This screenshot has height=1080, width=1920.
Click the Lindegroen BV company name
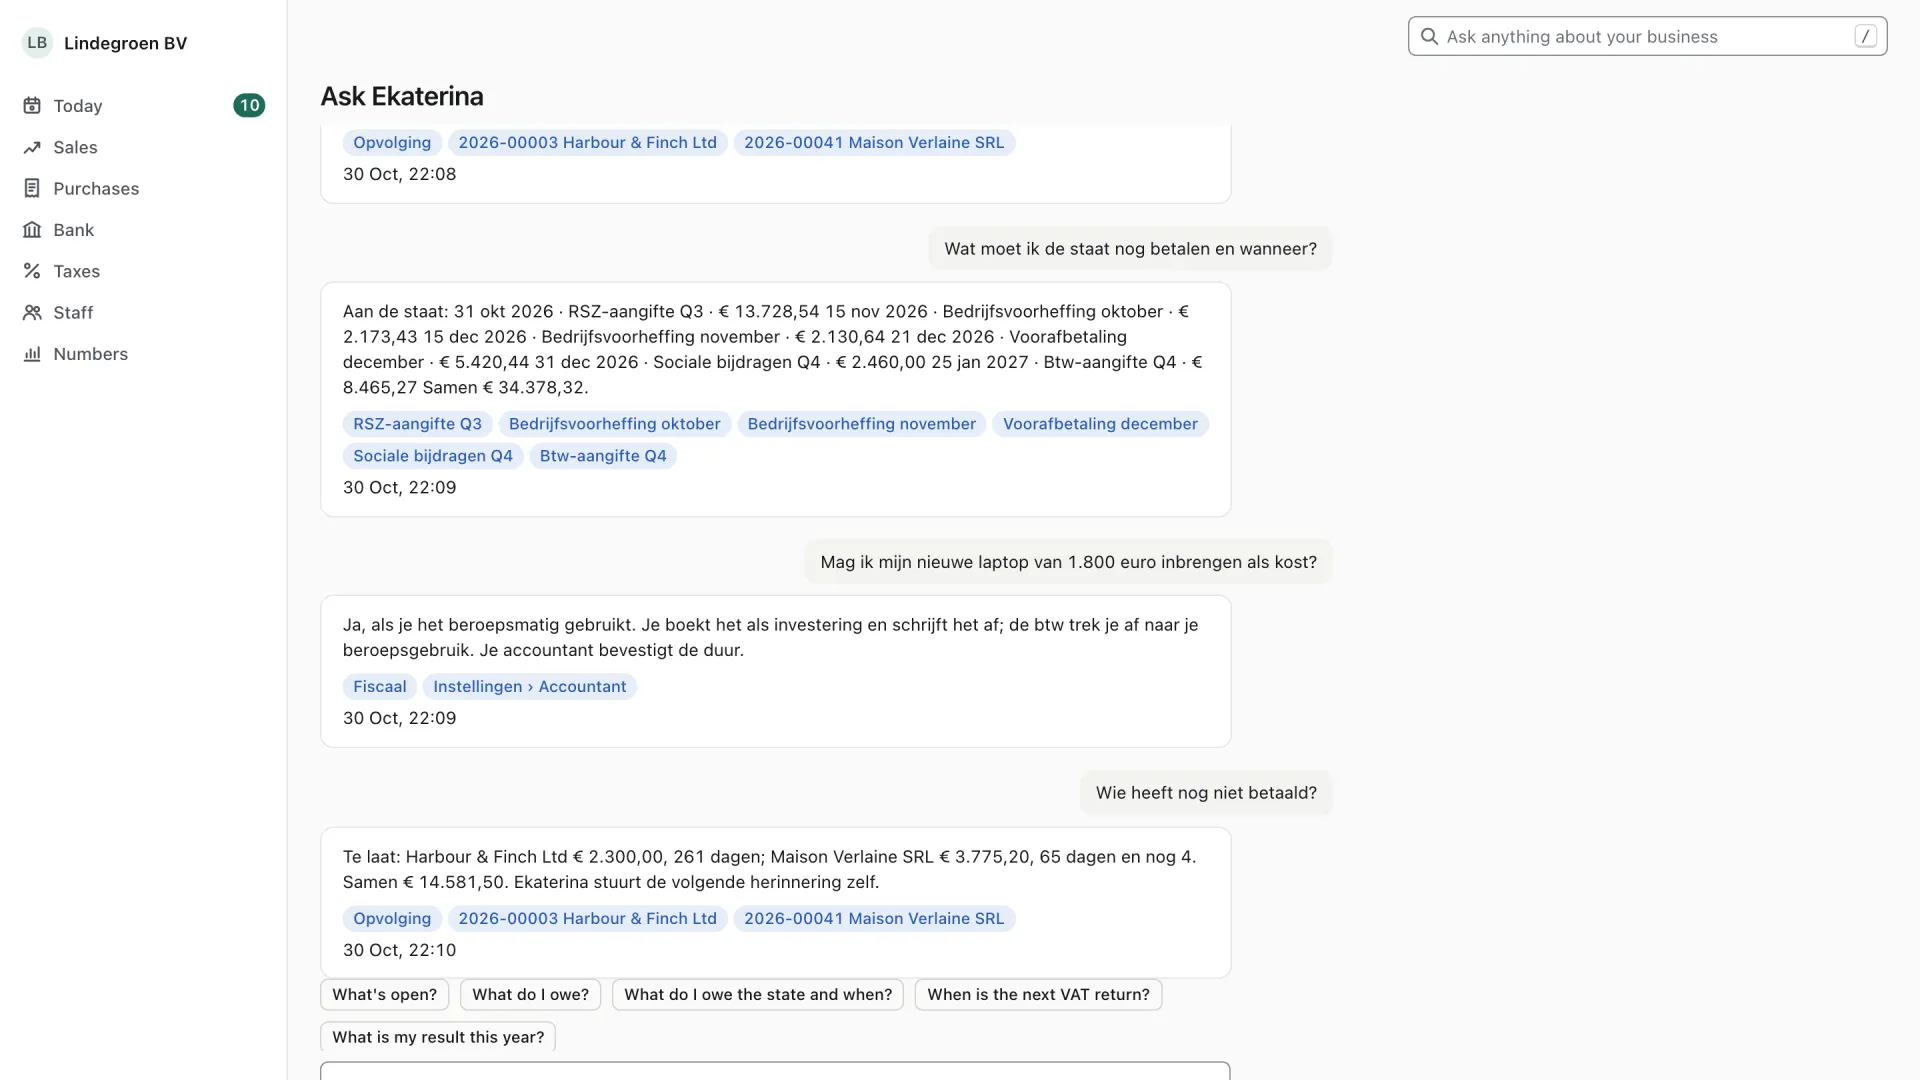click(x=125, y=43)
